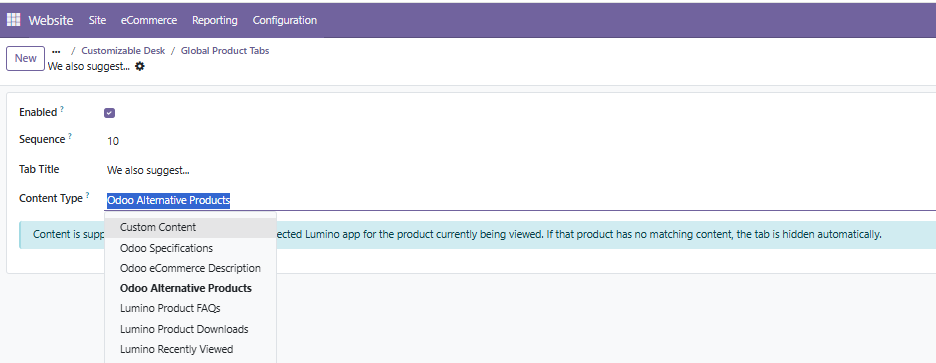Click the record title We also suggest...

(89, 66)
